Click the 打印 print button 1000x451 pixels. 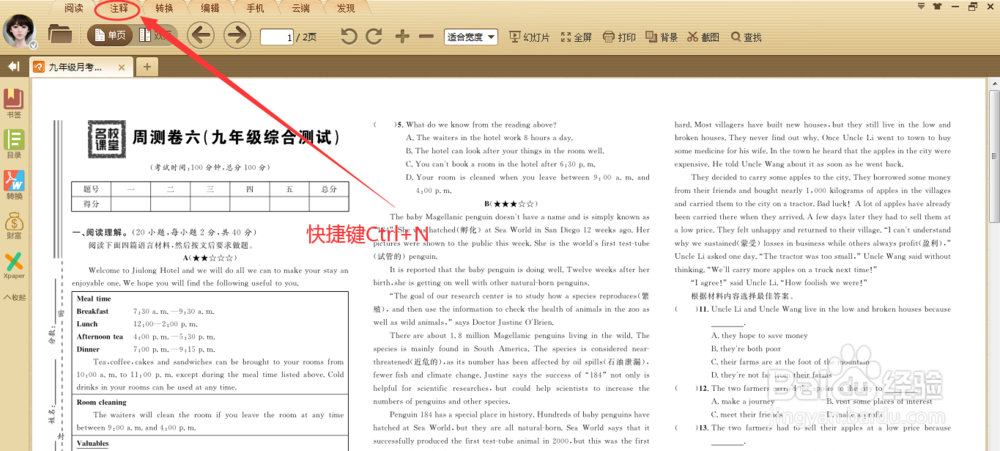click(x=619, y=37)
